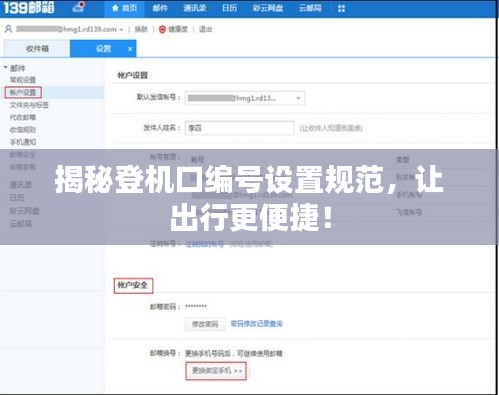
Task: Click the 帐户安全 section heading
Action: coord(133,285)
